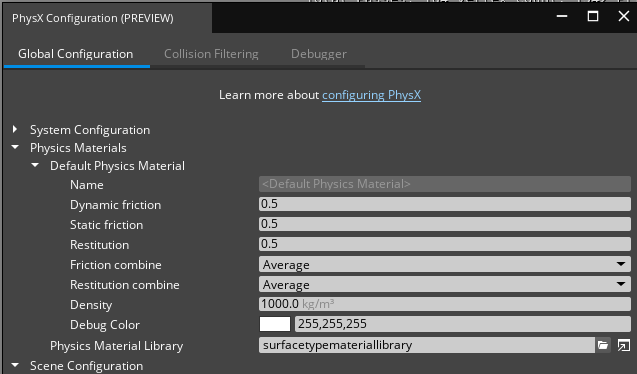Open the configuring PhysX link
637x374 pixels.
pos(371,95)
